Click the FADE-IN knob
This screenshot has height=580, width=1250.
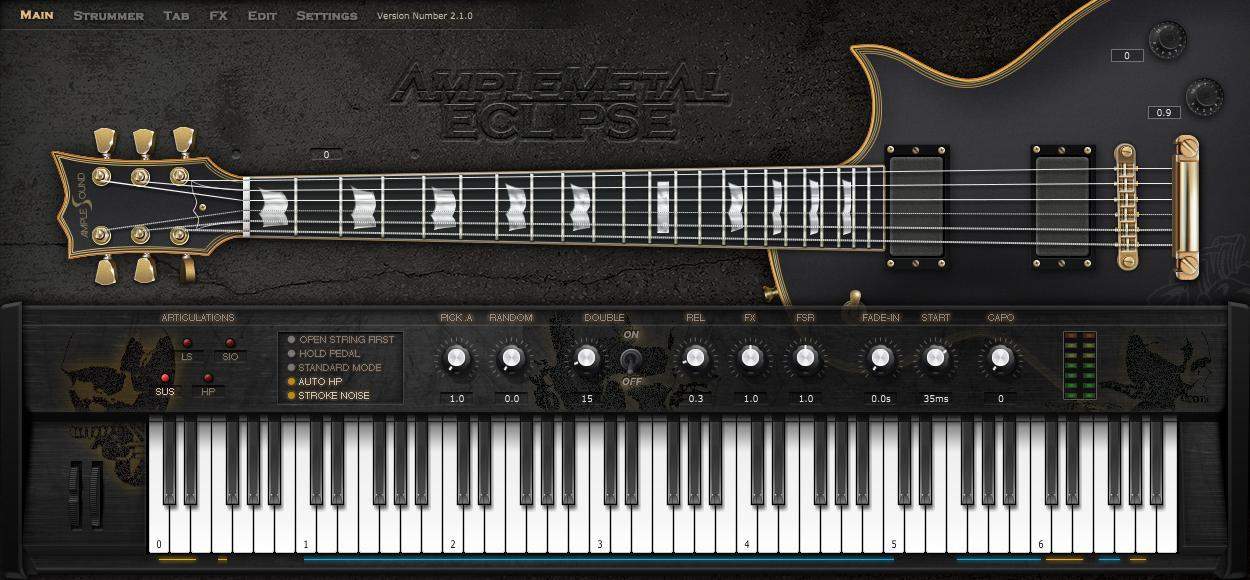880,357
